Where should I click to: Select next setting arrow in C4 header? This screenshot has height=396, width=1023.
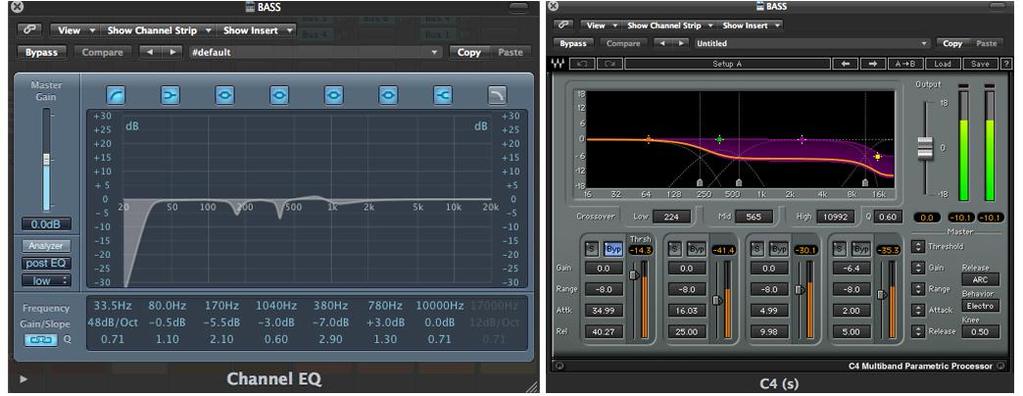point(681,43)
